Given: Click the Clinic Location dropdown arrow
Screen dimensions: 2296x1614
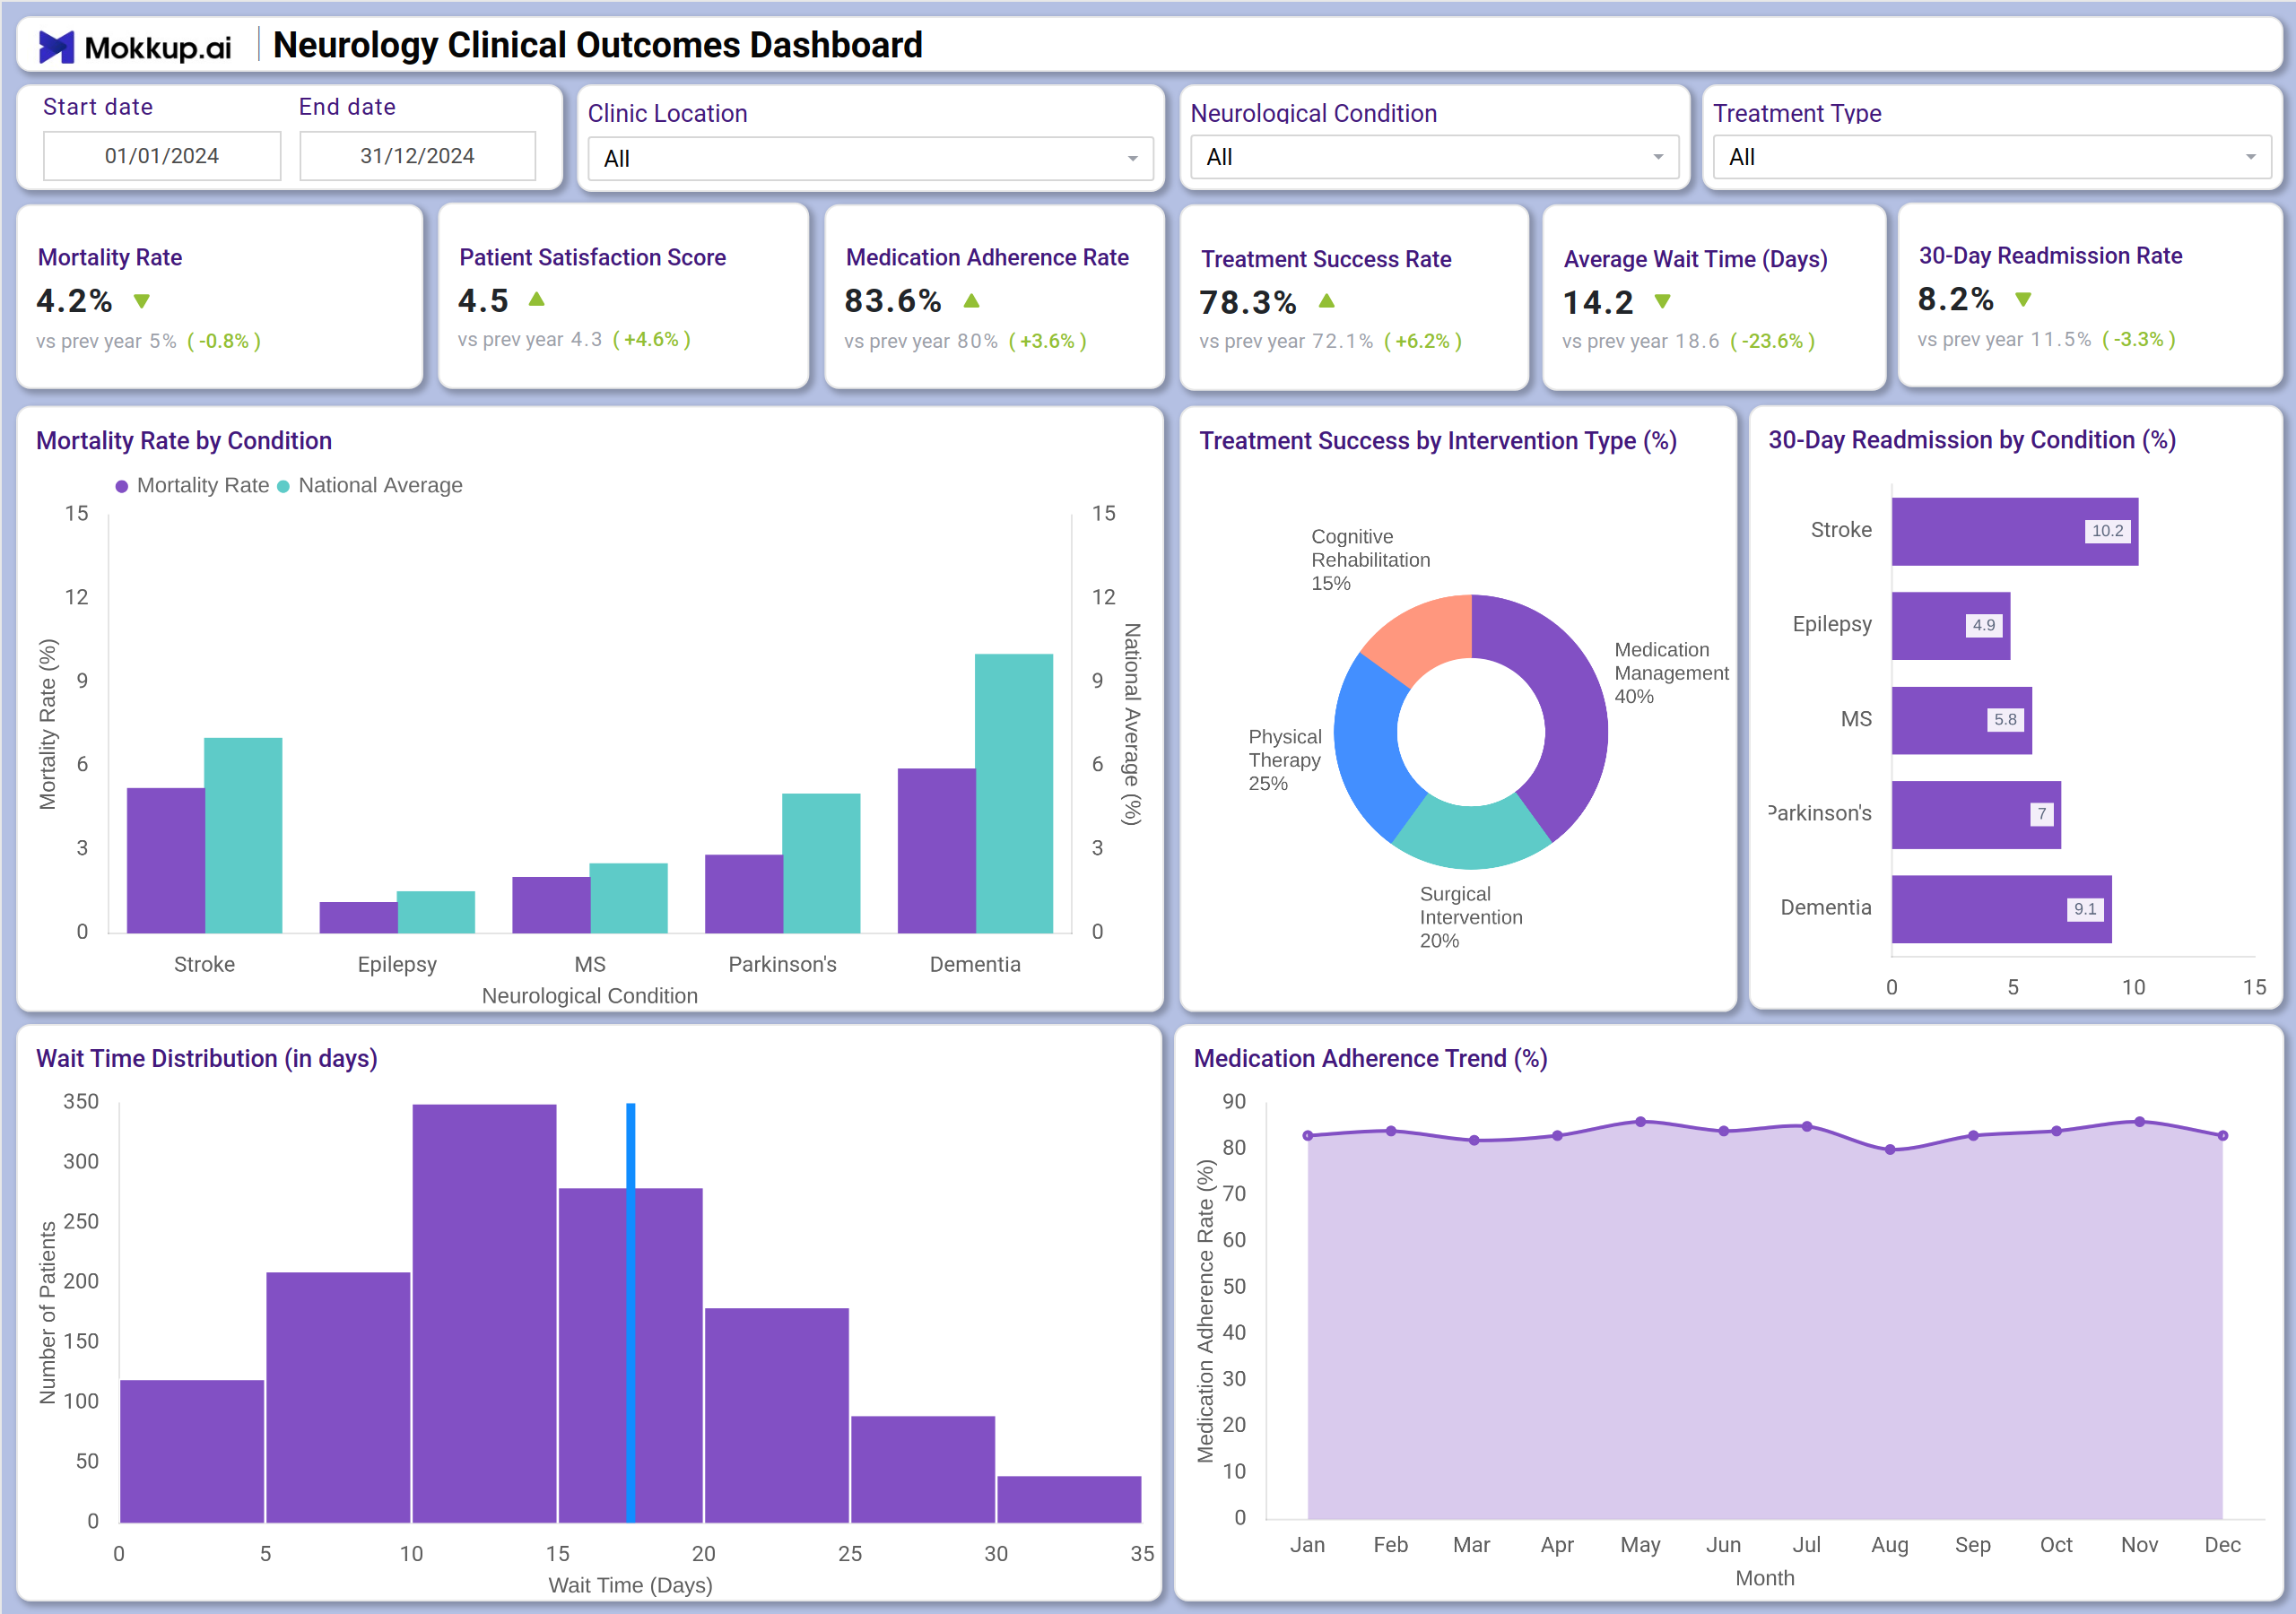Looking at the screenshot, I should click(x=1133, y=159).
